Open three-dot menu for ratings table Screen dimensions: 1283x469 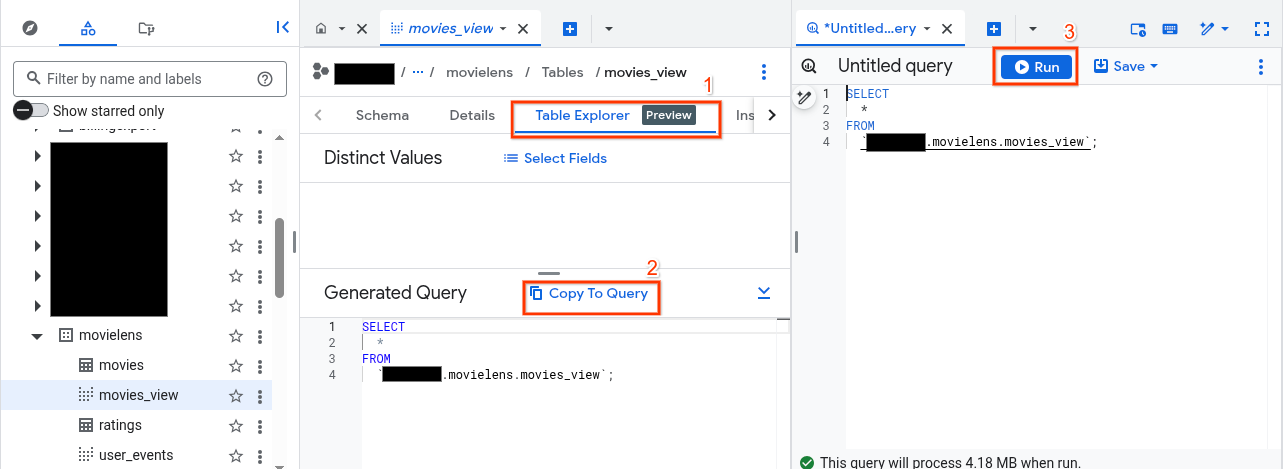[260, 425]
